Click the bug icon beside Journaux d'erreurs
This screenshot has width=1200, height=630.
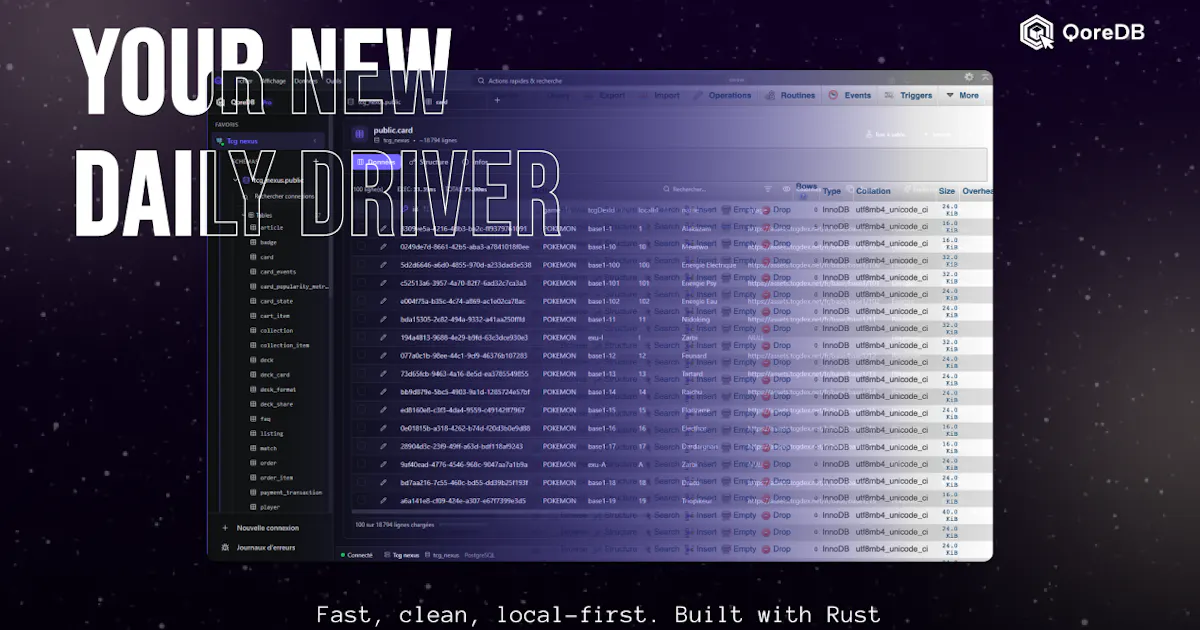225,547
